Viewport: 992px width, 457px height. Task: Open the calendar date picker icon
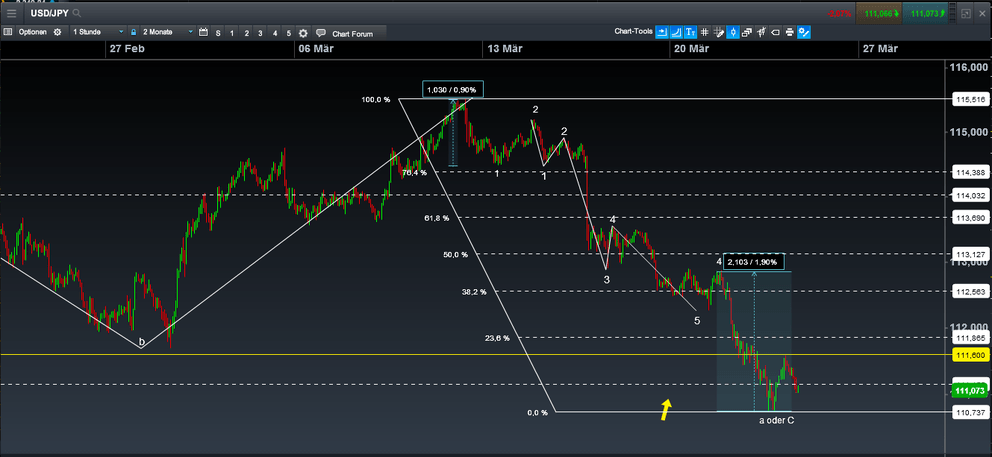(203, 32)
